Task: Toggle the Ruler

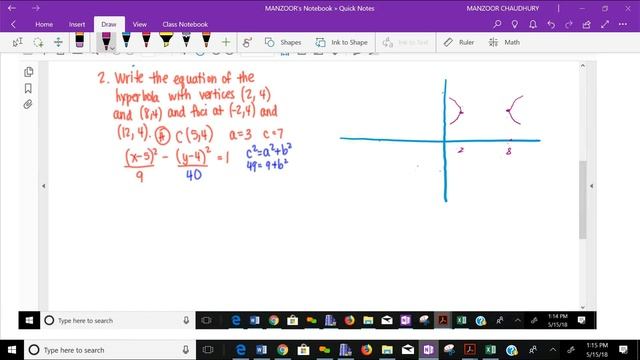Action: pos(459,42)
